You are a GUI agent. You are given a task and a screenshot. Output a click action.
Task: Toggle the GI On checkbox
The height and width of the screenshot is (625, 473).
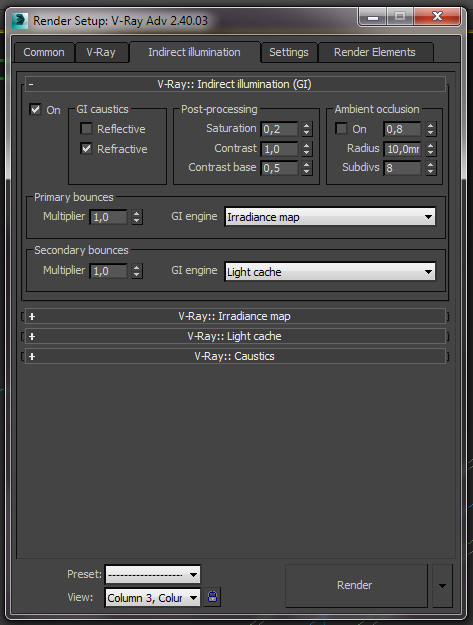pyautogui.click(x=35, y=110)
